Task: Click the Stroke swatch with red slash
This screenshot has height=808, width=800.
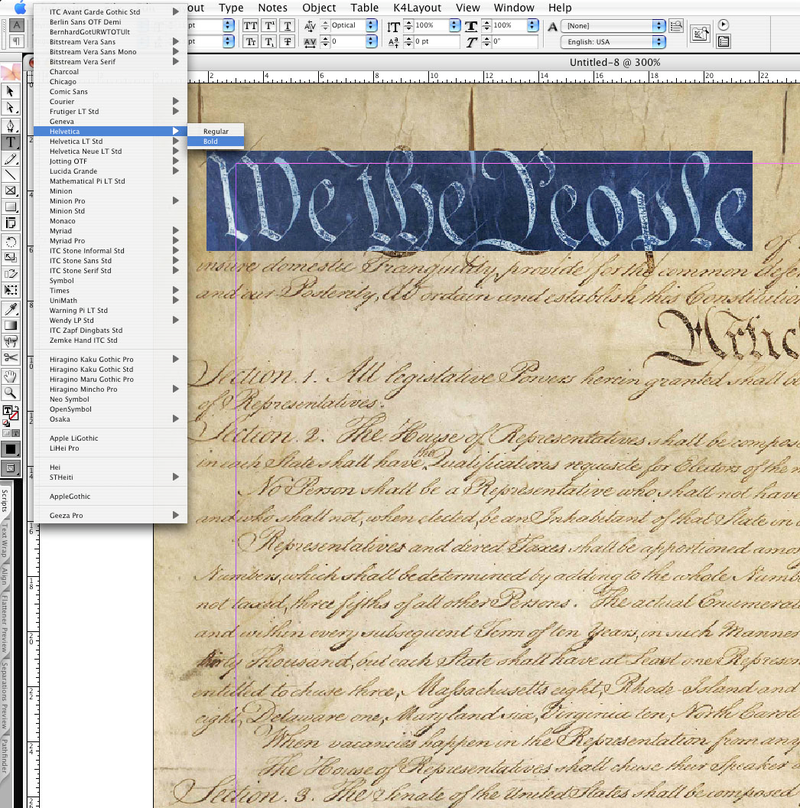Action: pyautogui.click(x=14, y=415)
